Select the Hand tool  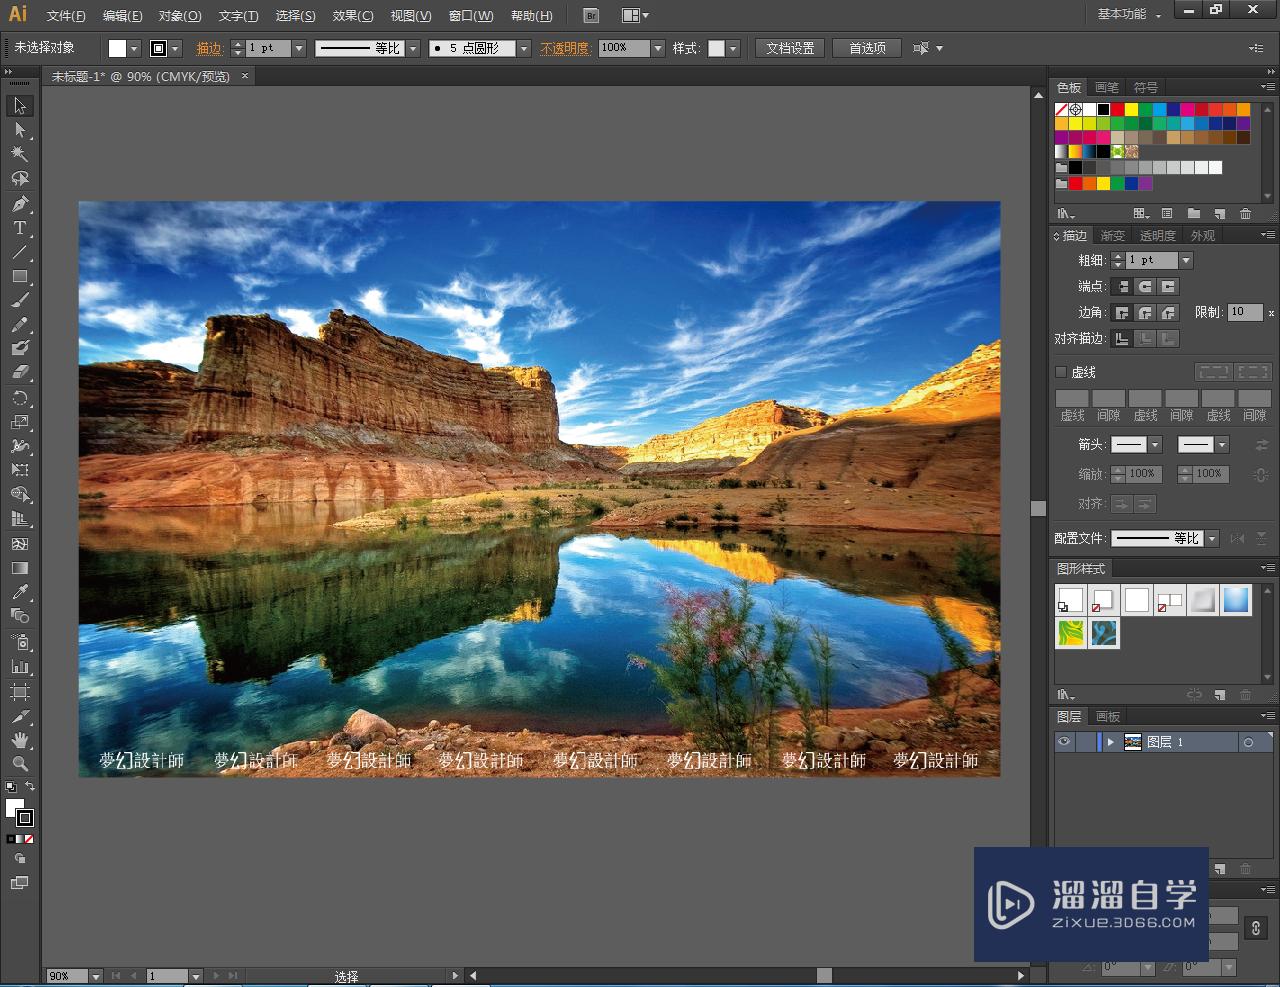pyautogui.click(x=20, y=740)
